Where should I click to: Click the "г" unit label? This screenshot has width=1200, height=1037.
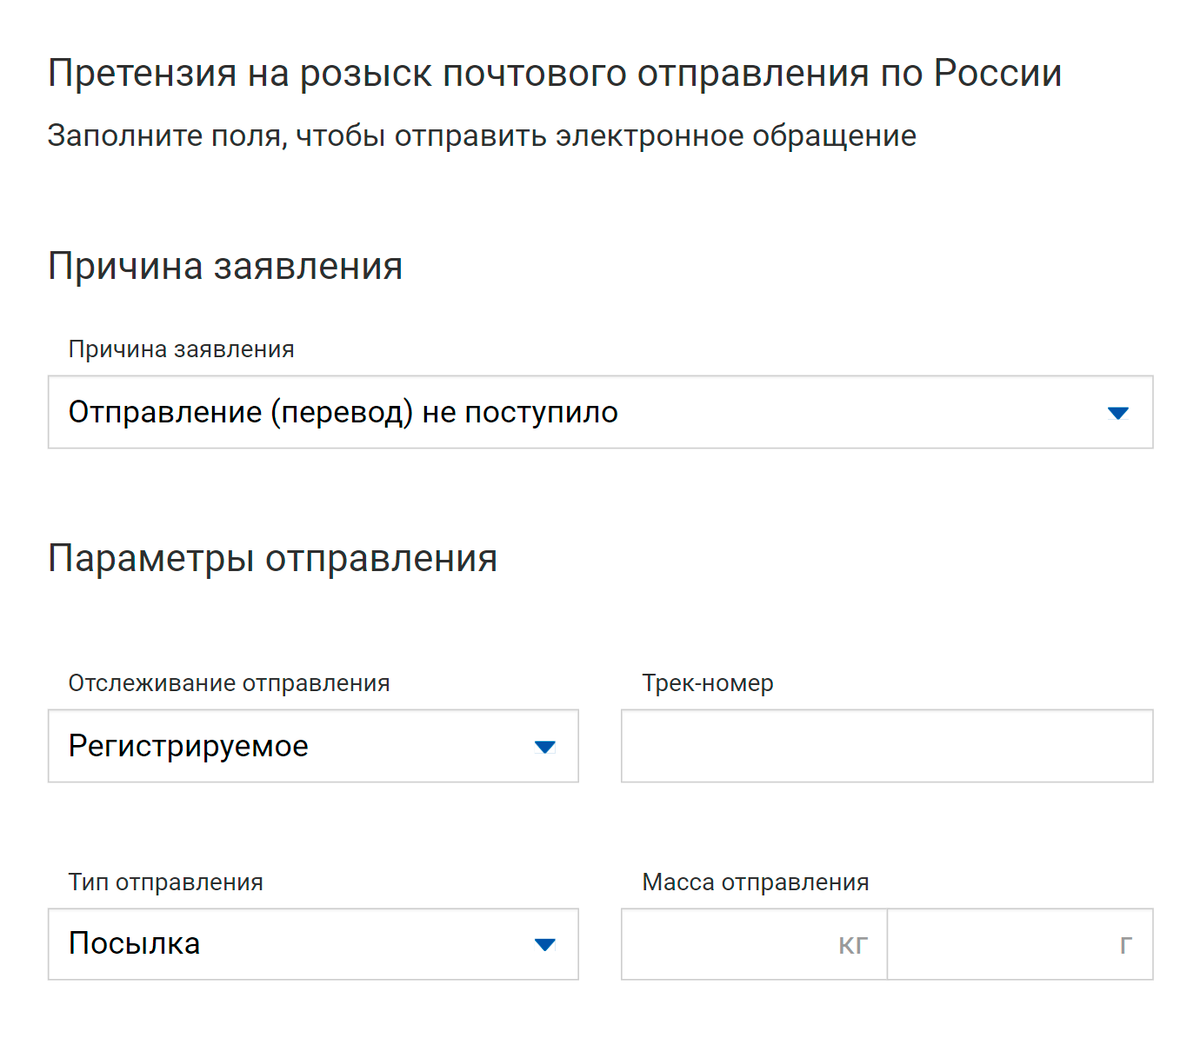(1126, 945)
